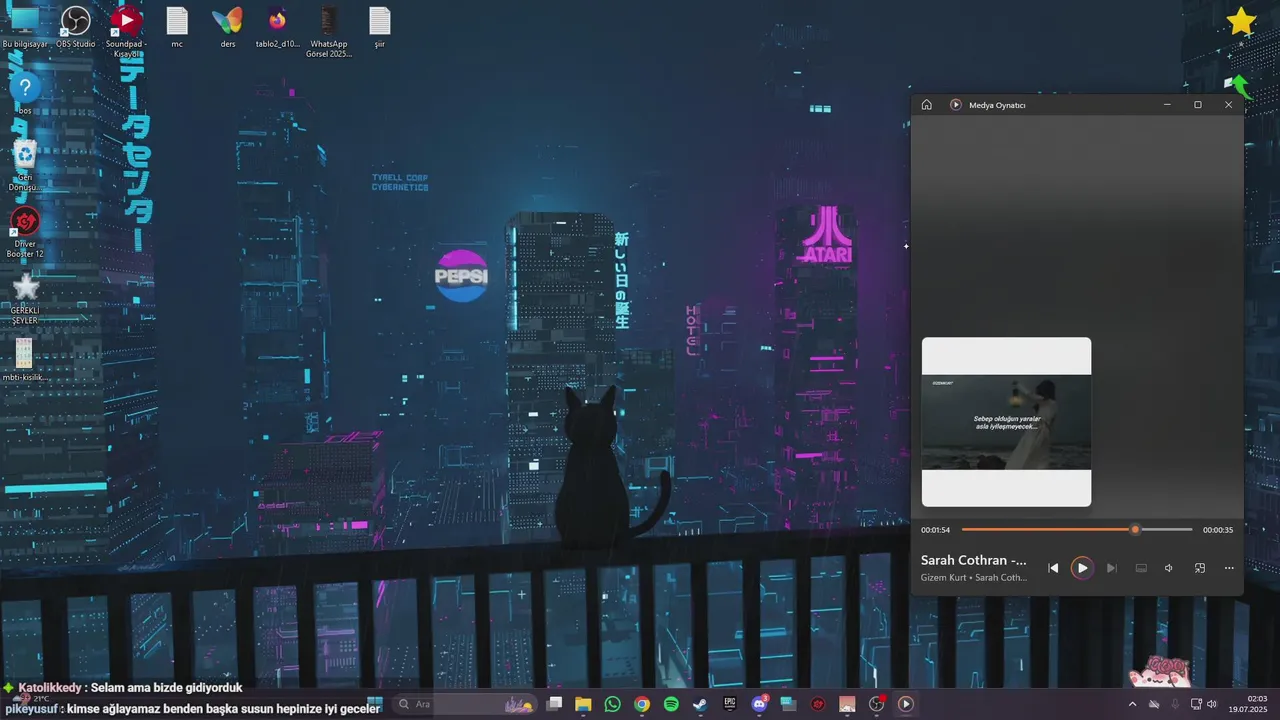This screenshot has width=1280, height=720.
Task: Open the system tray volume icon
Action: click(1212, 704)
